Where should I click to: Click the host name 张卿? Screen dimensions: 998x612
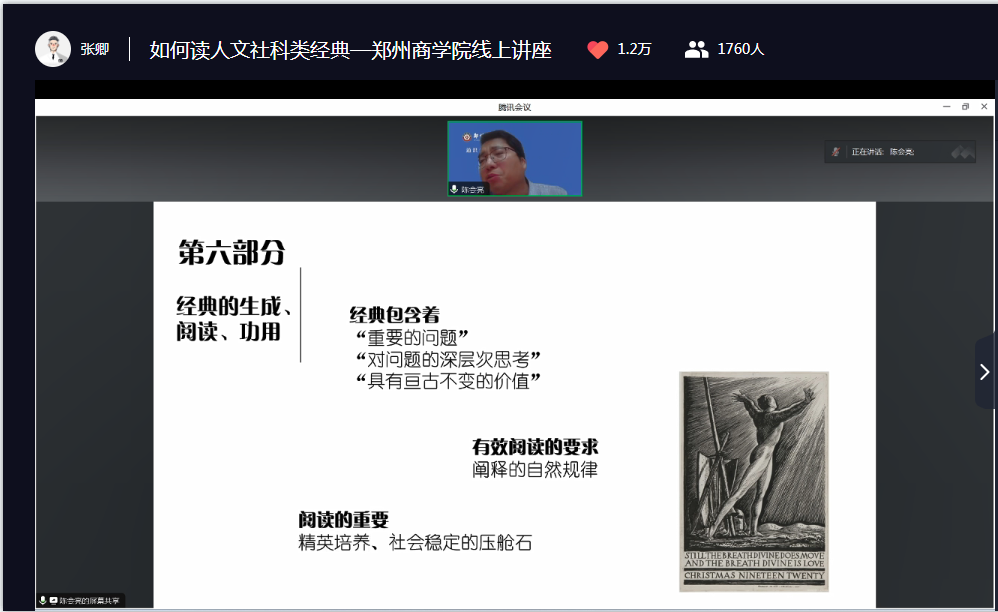(95, 50)
